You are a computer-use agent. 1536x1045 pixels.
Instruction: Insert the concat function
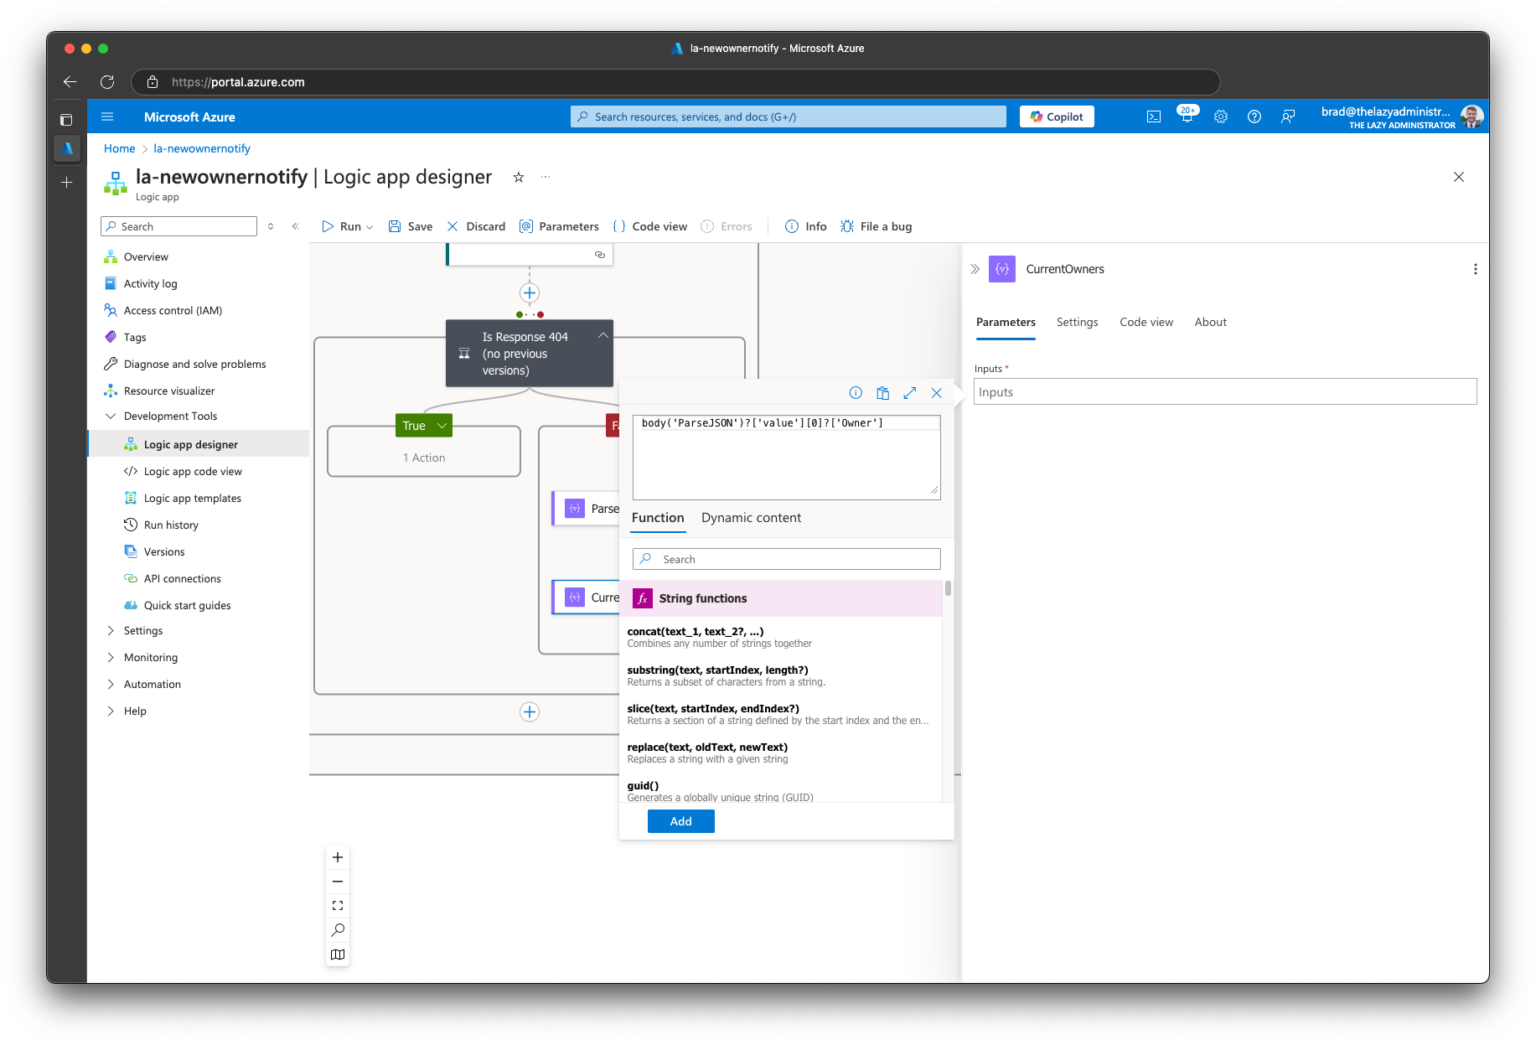point(780,638)
